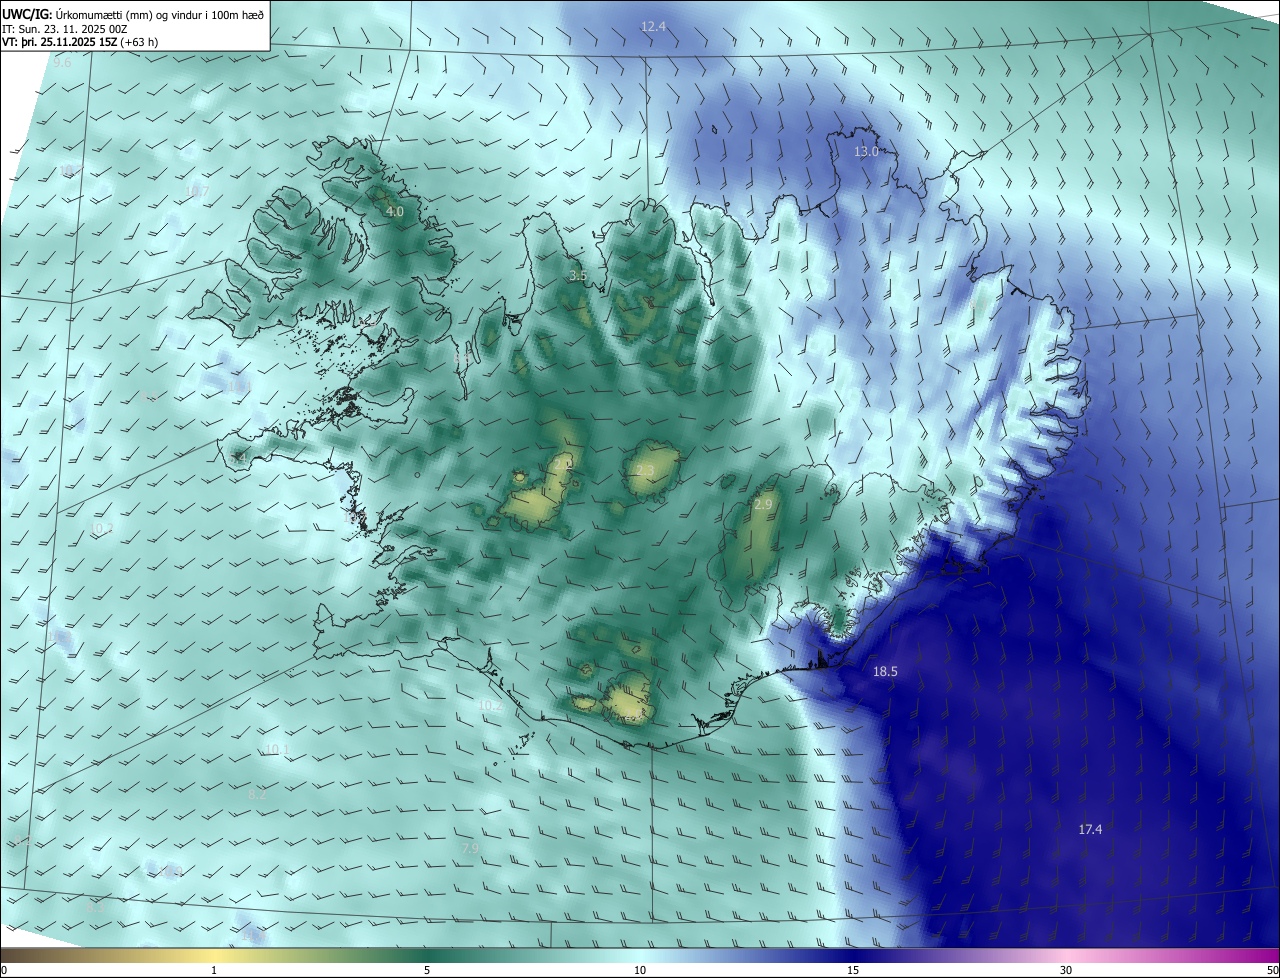Screen dimensions: 1280x978
Task: Click the 10.1 value label southwest of Iceland
Action: [x=277, y=749]
